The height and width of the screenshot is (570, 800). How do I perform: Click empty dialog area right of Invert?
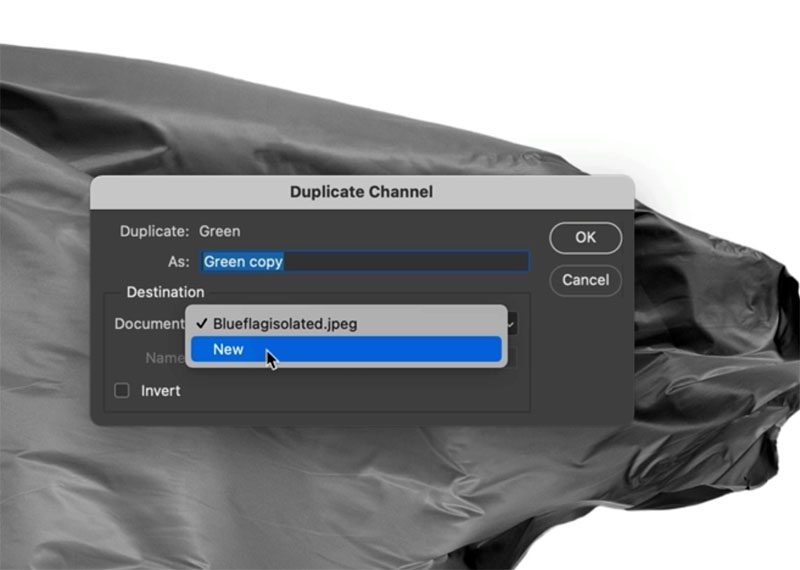[x=350, y=391]
